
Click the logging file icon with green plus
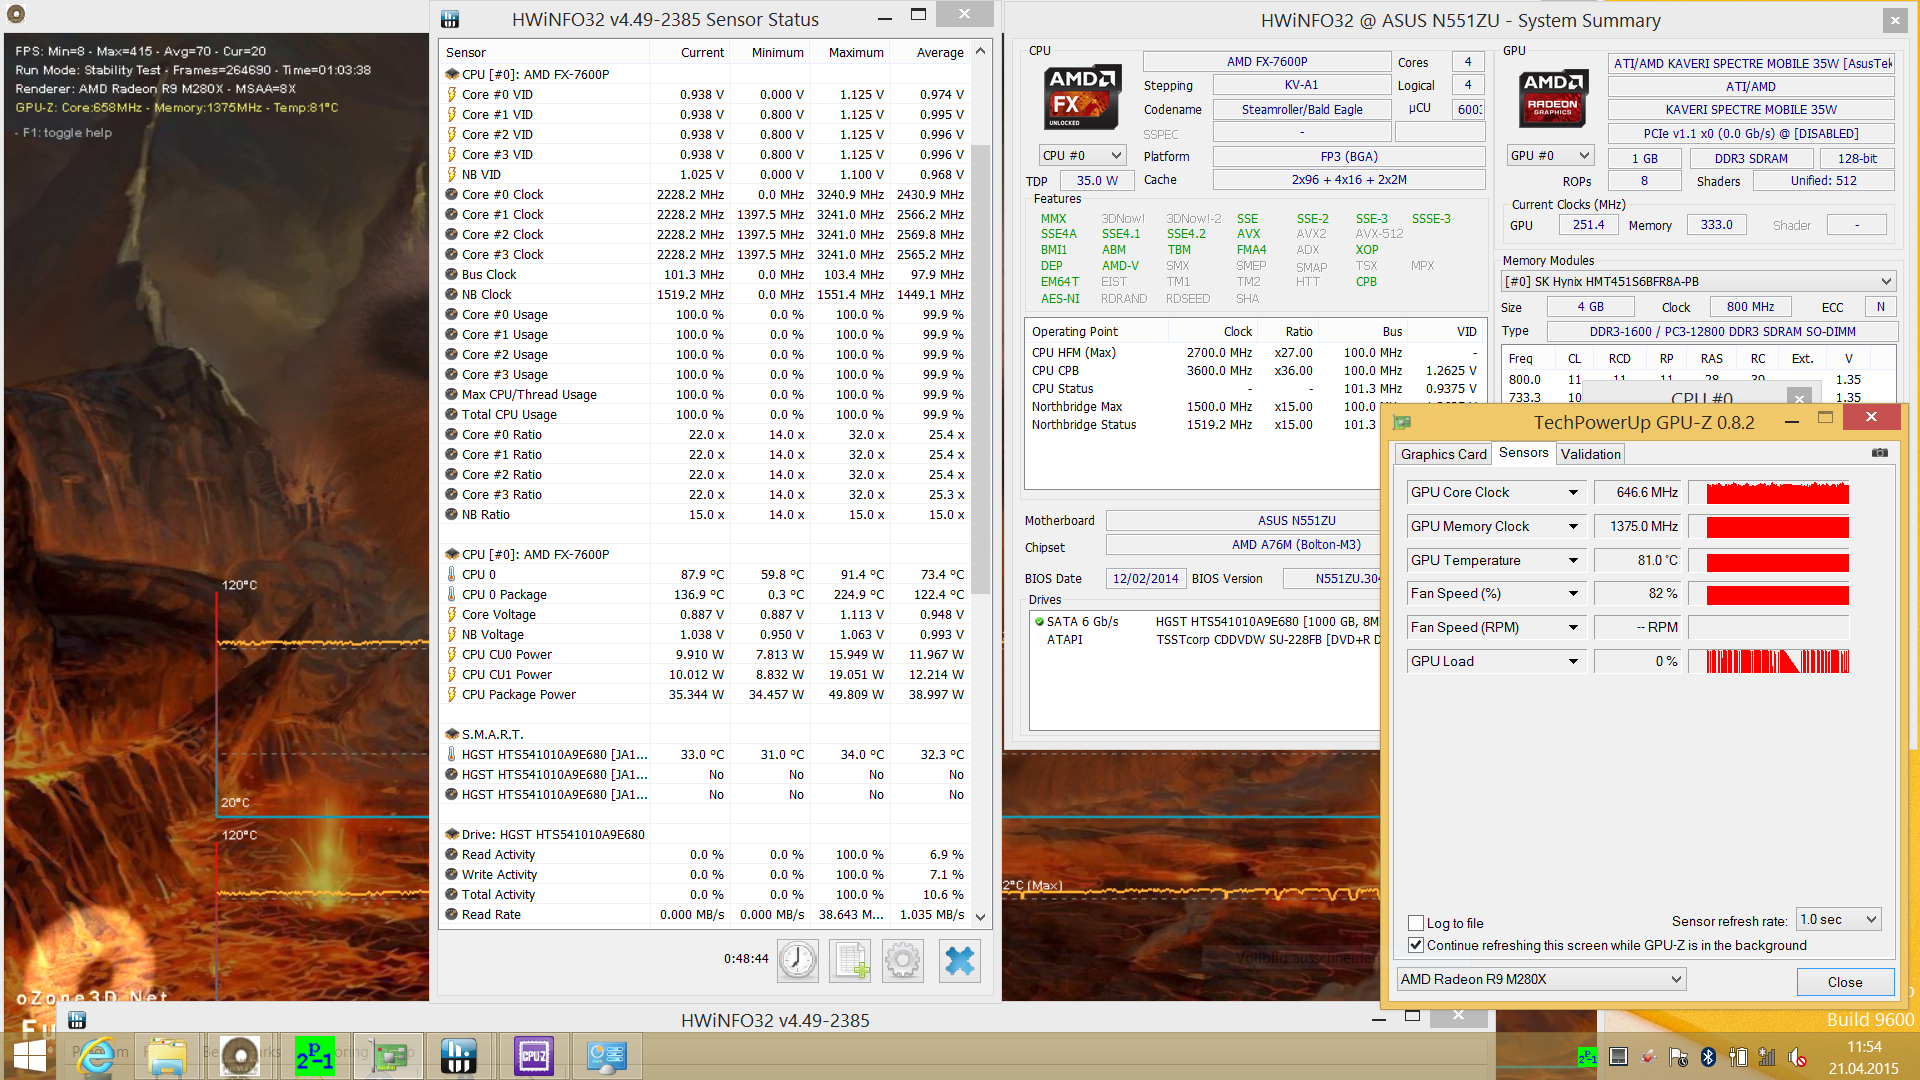coord(851,960)
